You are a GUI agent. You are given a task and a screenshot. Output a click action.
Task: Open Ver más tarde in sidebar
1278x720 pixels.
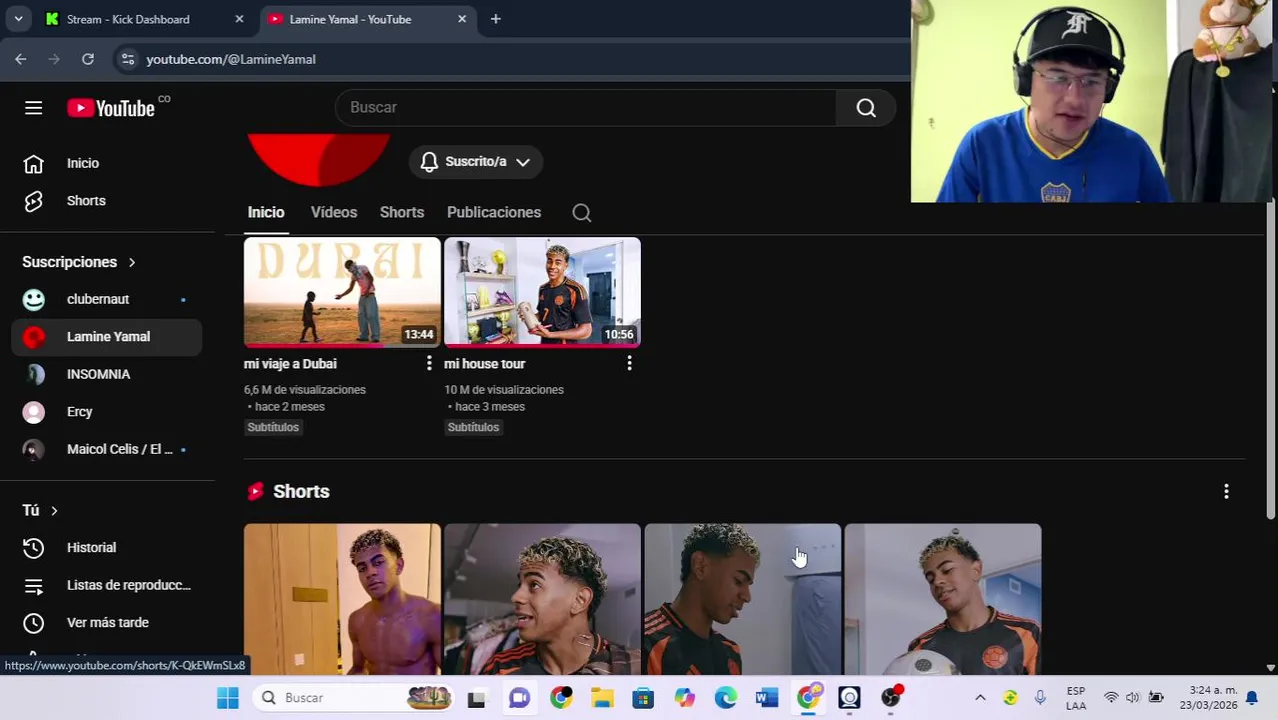107,623
